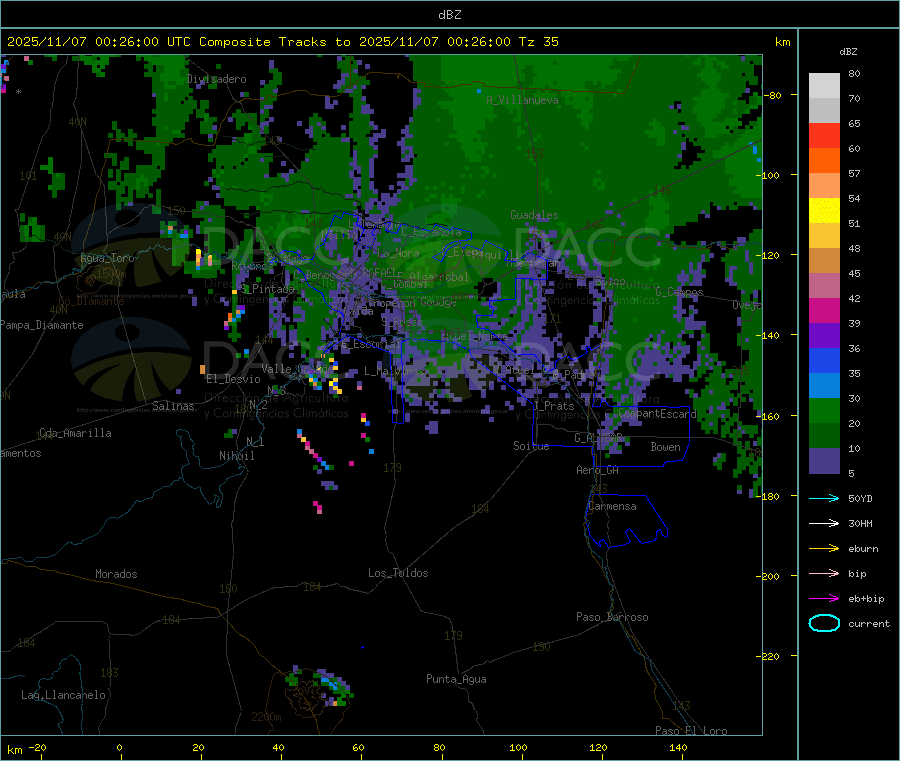Viewport: 900px width, 761px height.
Task: Click the L_Prats place label
Action: 553,406
